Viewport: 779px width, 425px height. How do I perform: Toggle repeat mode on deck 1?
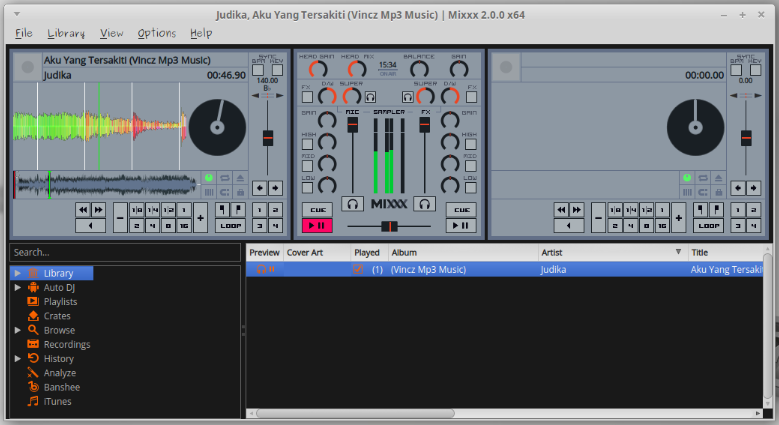pyautogui.click(x=225, y=178)
